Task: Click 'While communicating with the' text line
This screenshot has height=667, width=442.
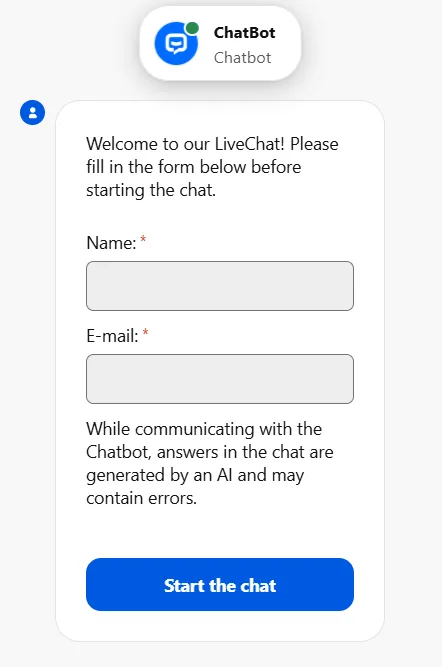Action: 204,429
